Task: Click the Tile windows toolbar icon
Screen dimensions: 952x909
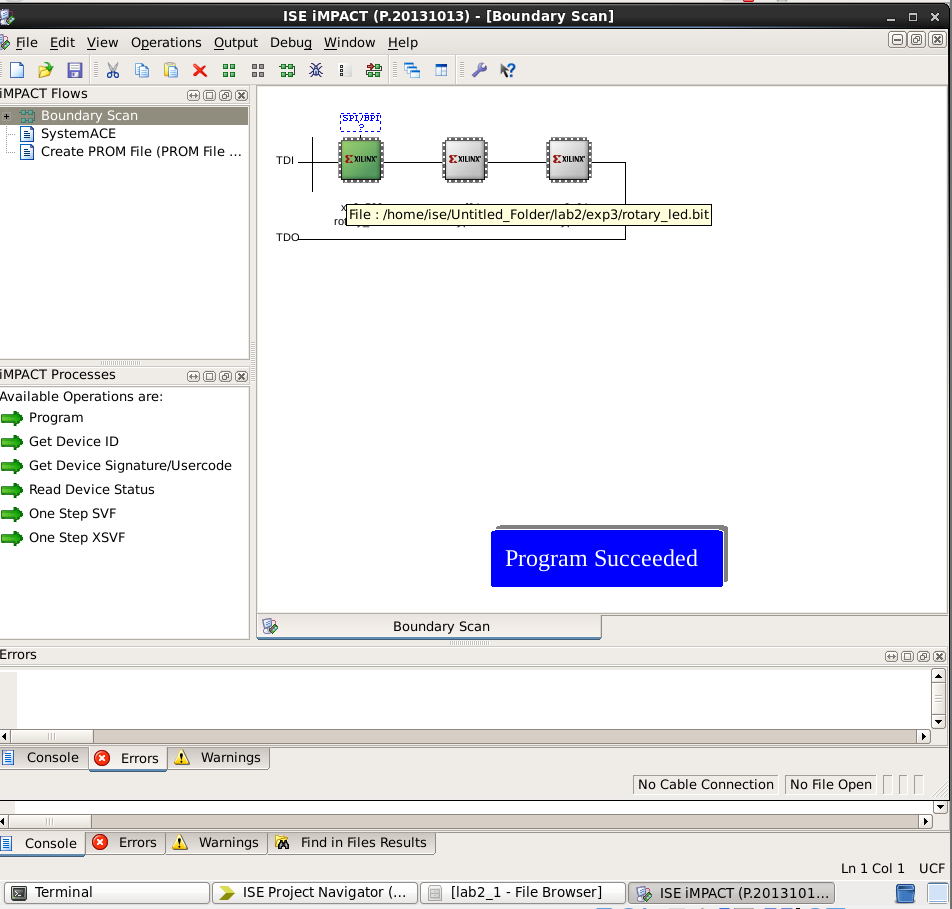Action: point(441,70)
